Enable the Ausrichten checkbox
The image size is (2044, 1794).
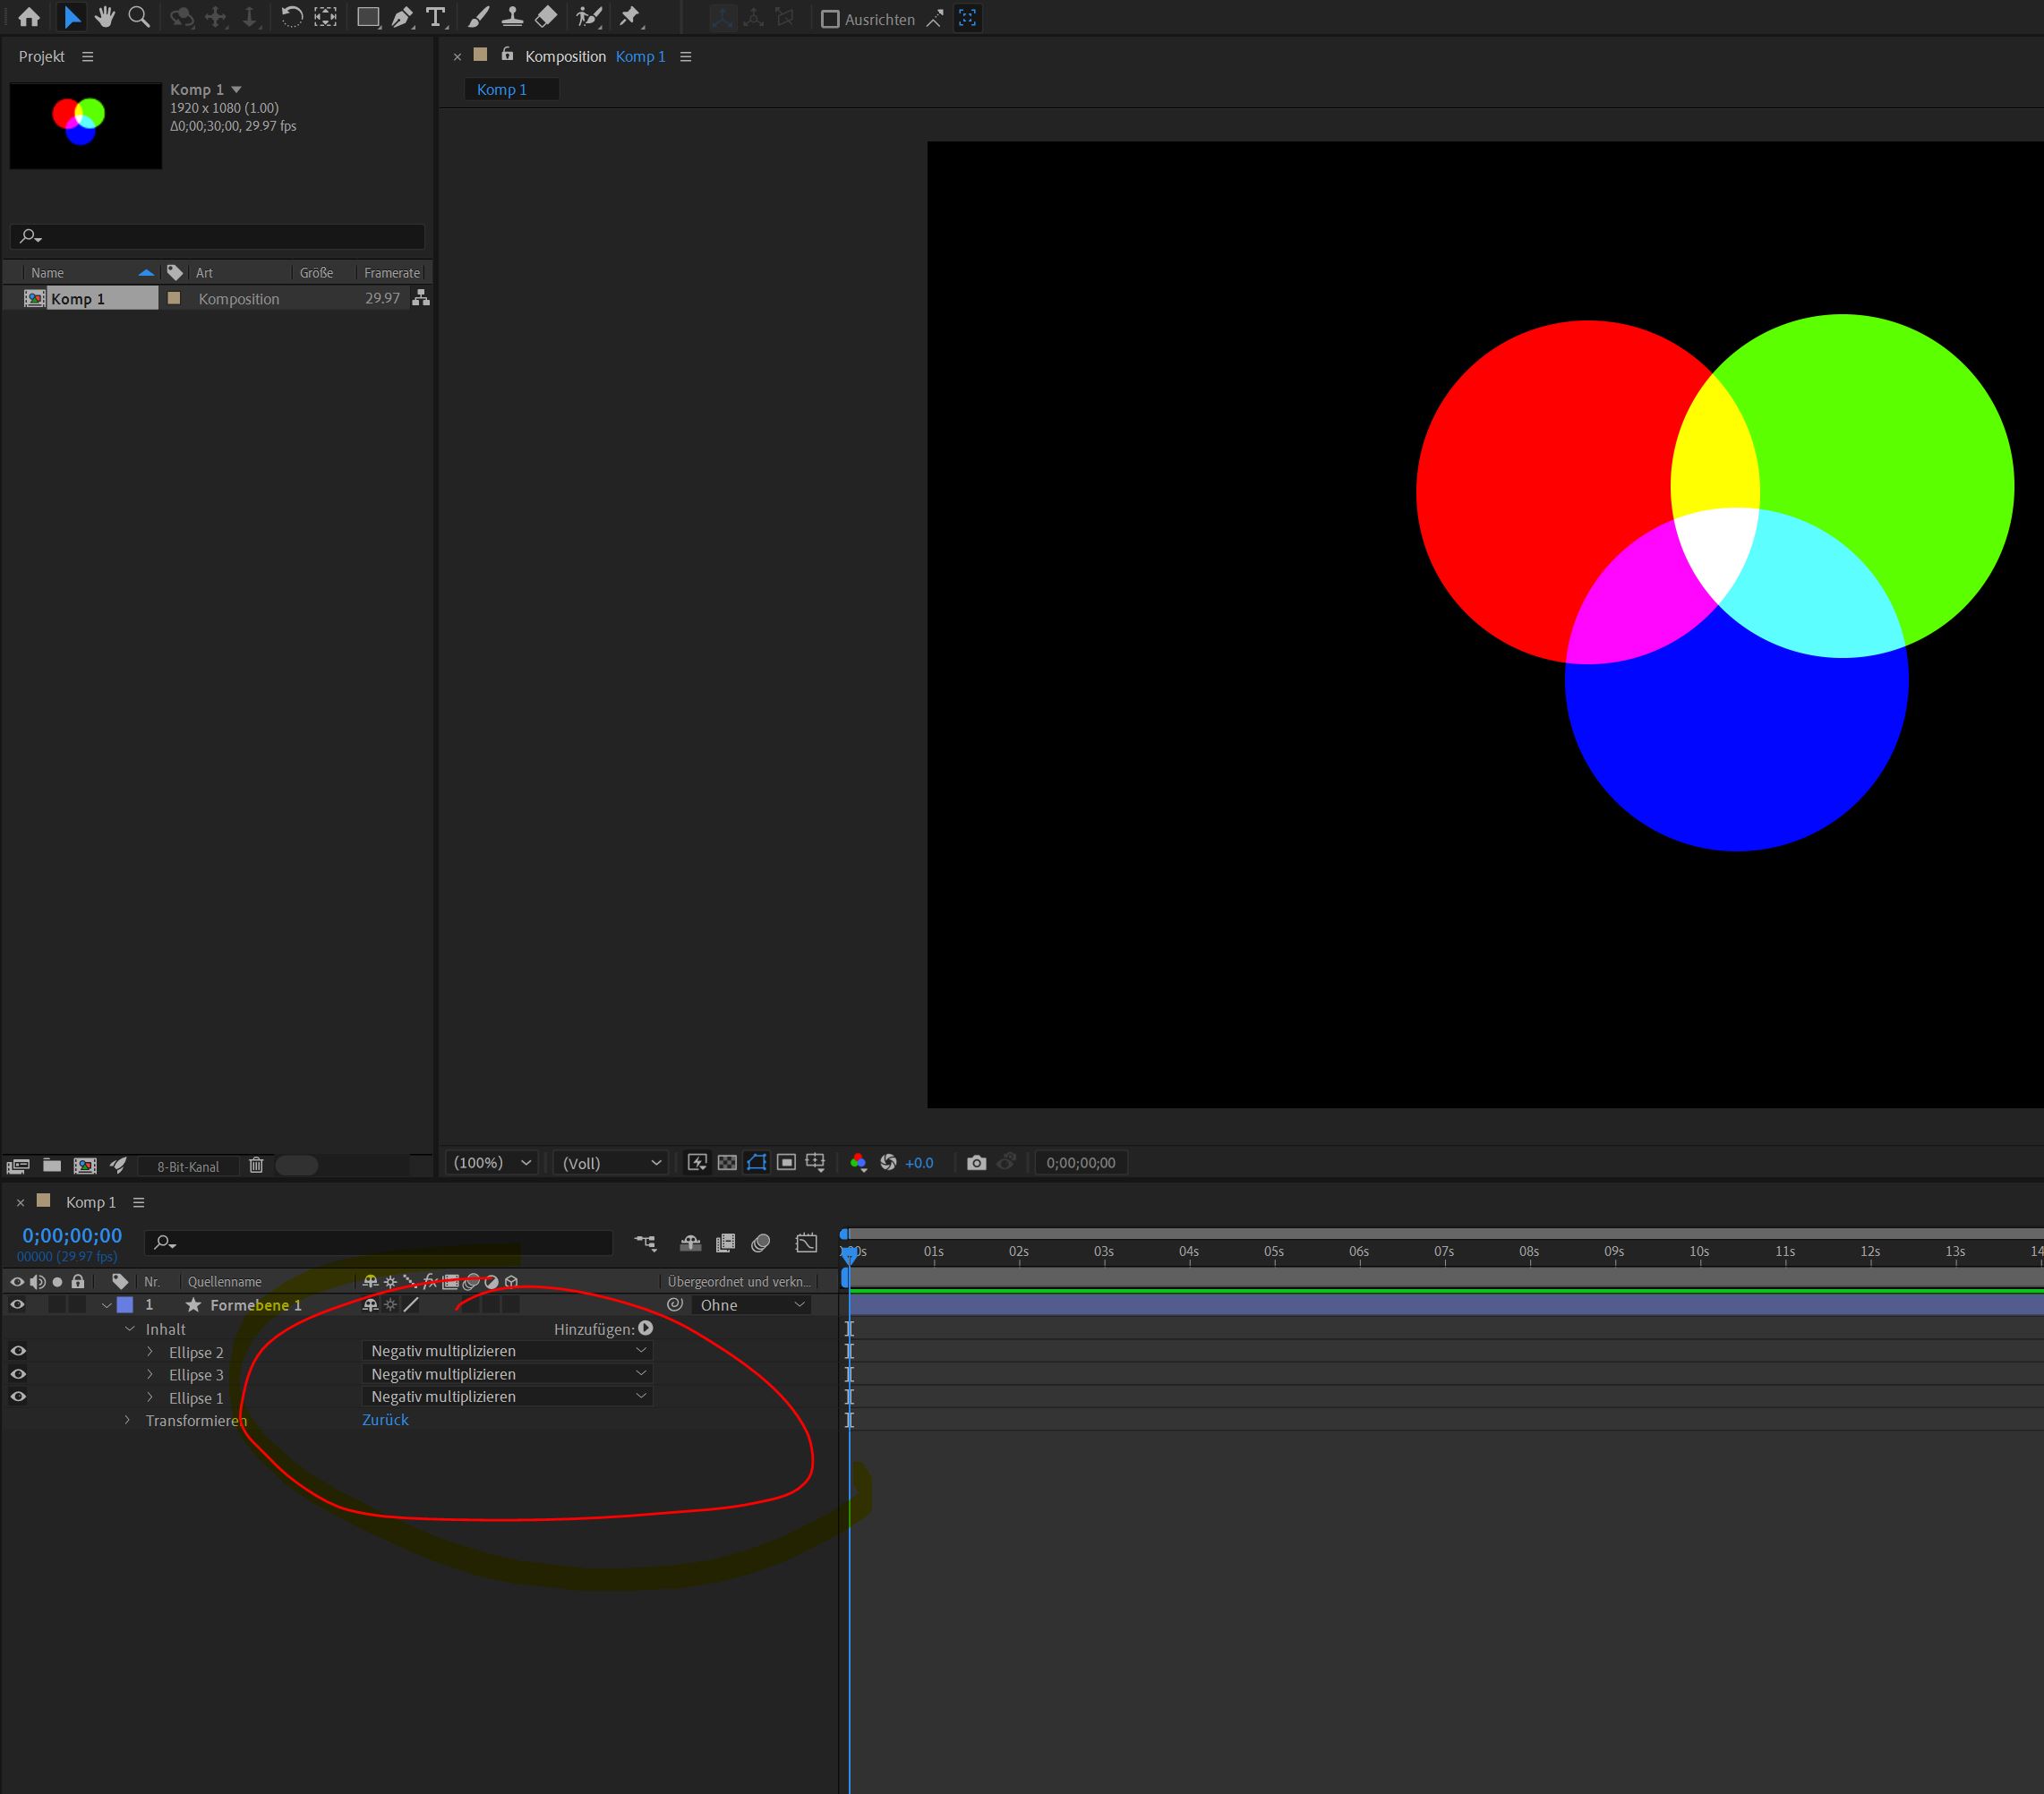(830, 19)
